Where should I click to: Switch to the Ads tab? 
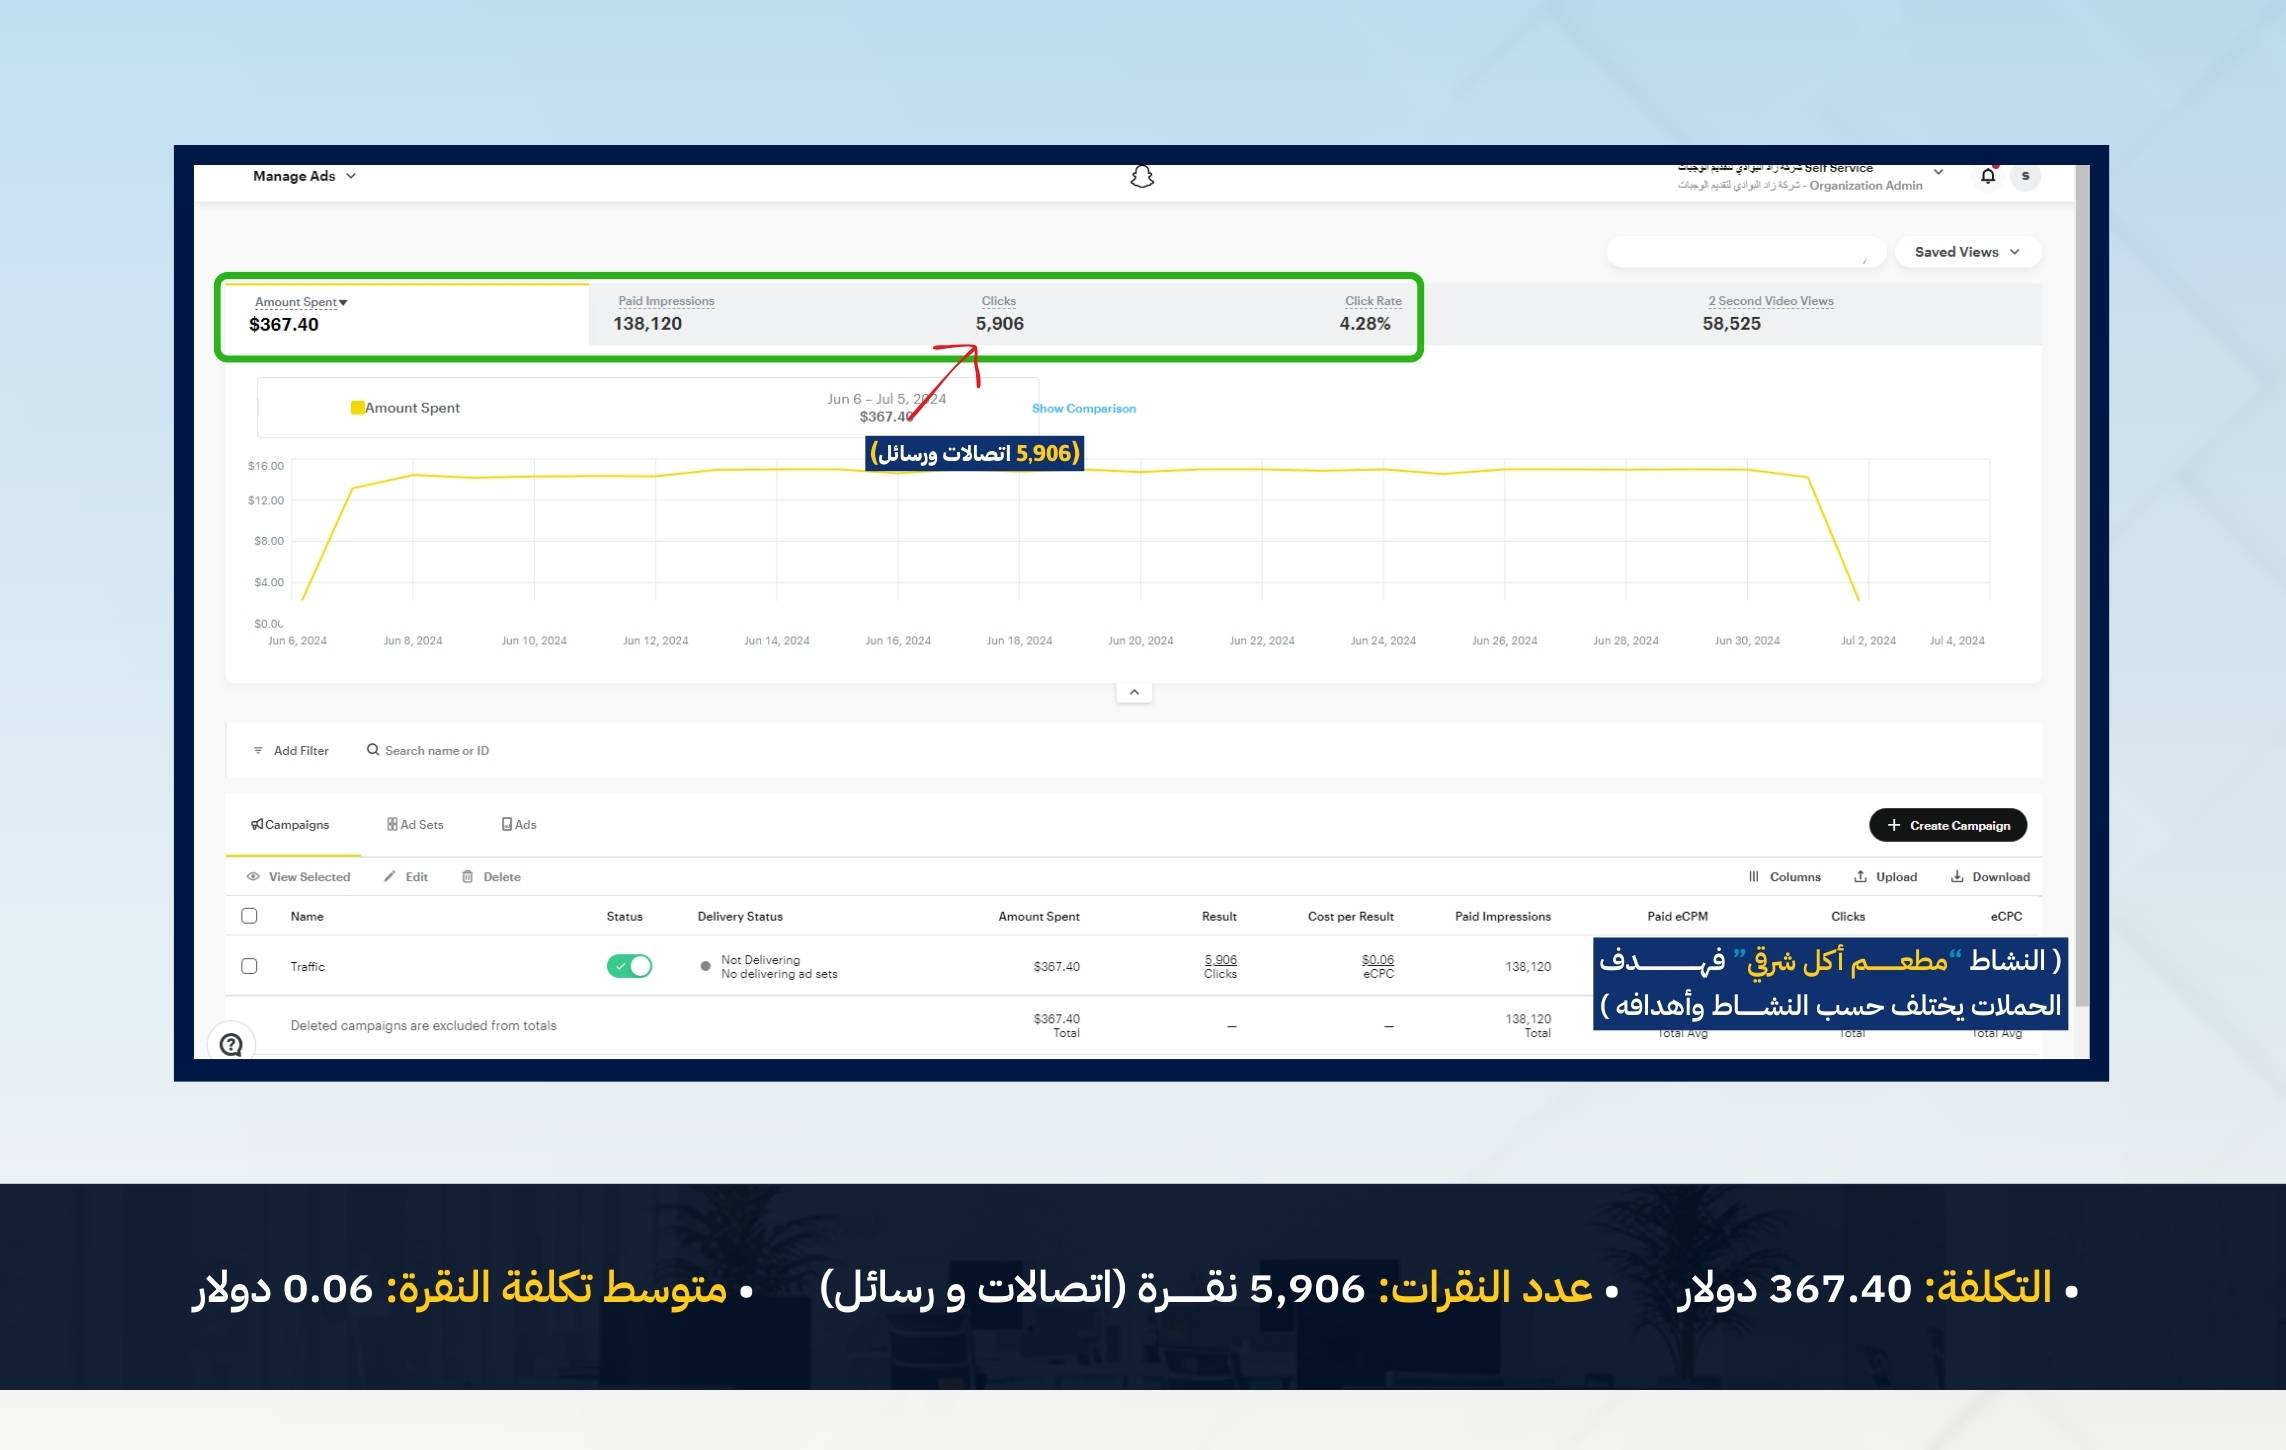pyautogui.click(x=519, y=825)
